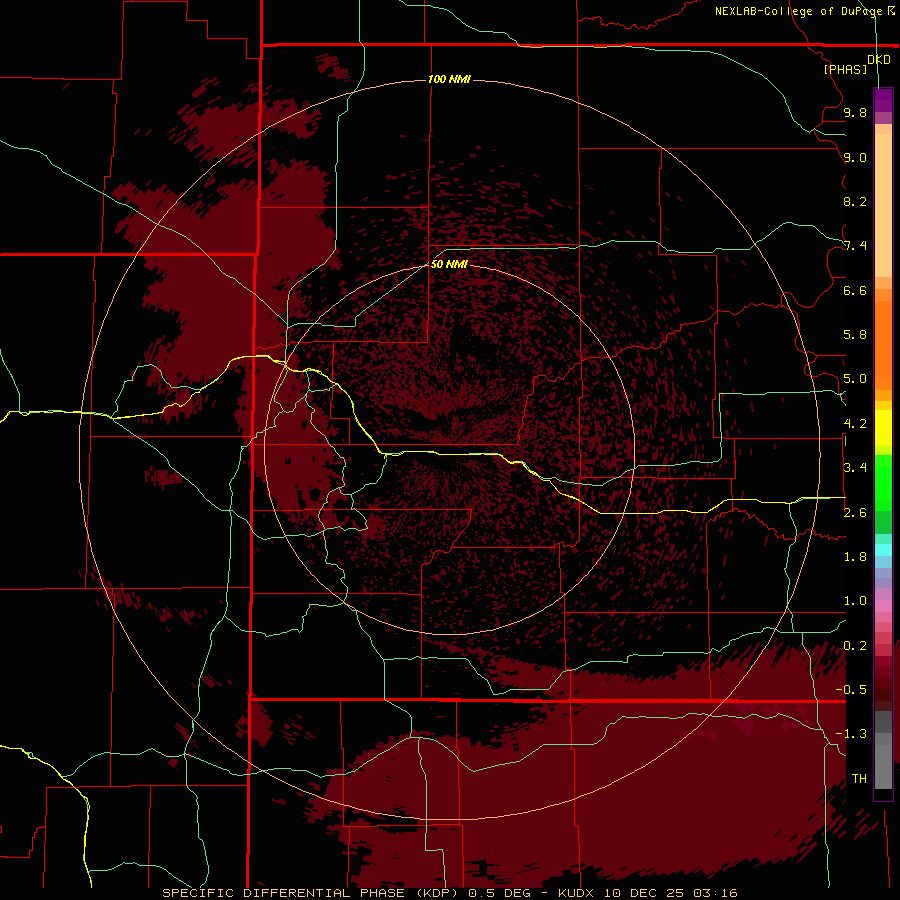This screenshot has width=900, height=900.
Task: Click the 0.5 DEG elevation label
Action: tap(502, 893)
